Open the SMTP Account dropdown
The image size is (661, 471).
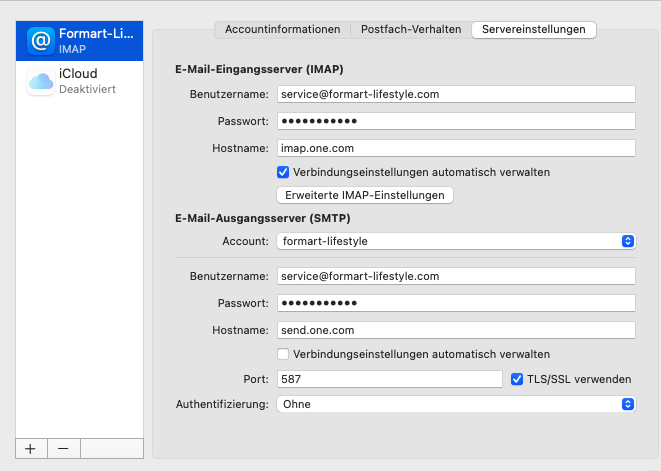[455, 241]
